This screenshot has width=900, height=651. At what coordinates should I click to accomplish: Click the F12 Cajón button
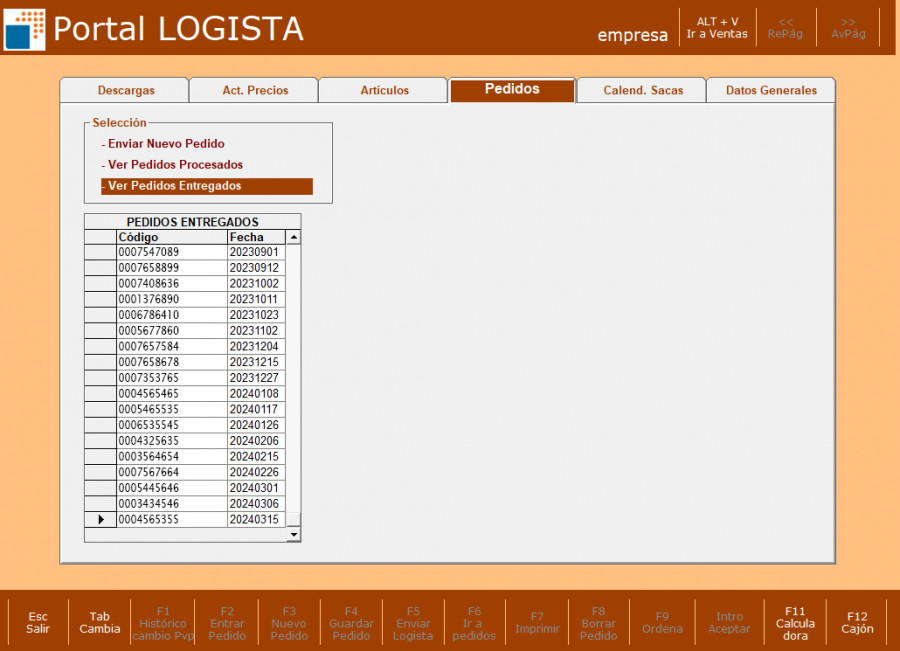pos(856,623)
